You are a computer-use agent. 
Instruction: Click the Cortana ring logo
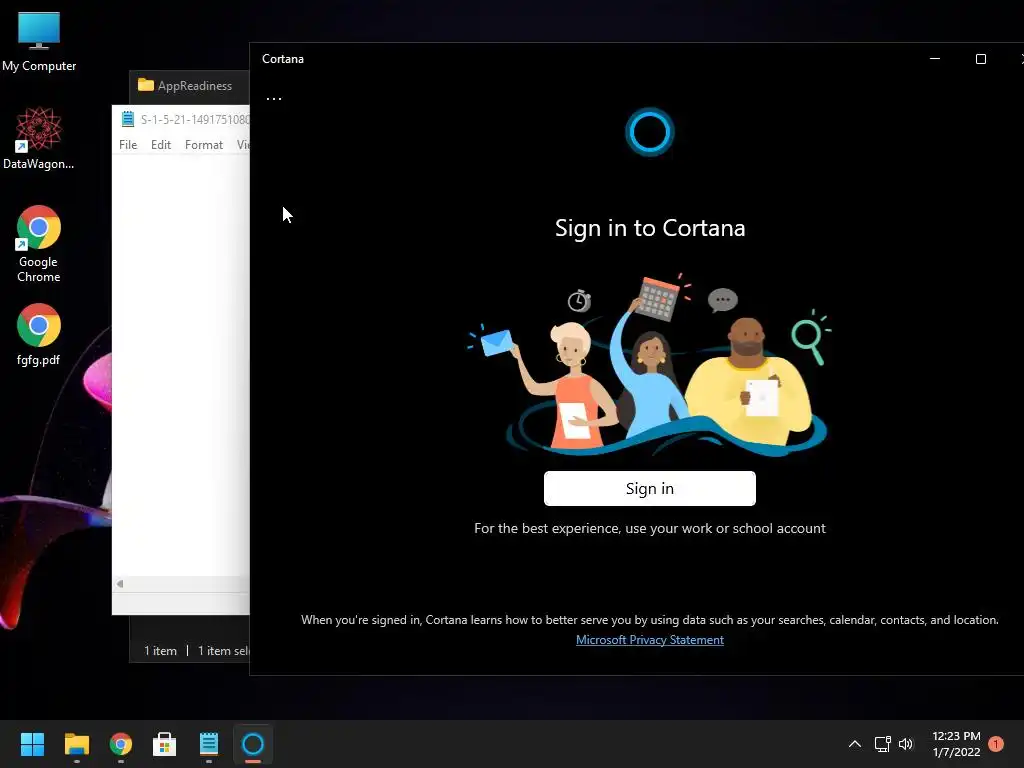point(649,132)
